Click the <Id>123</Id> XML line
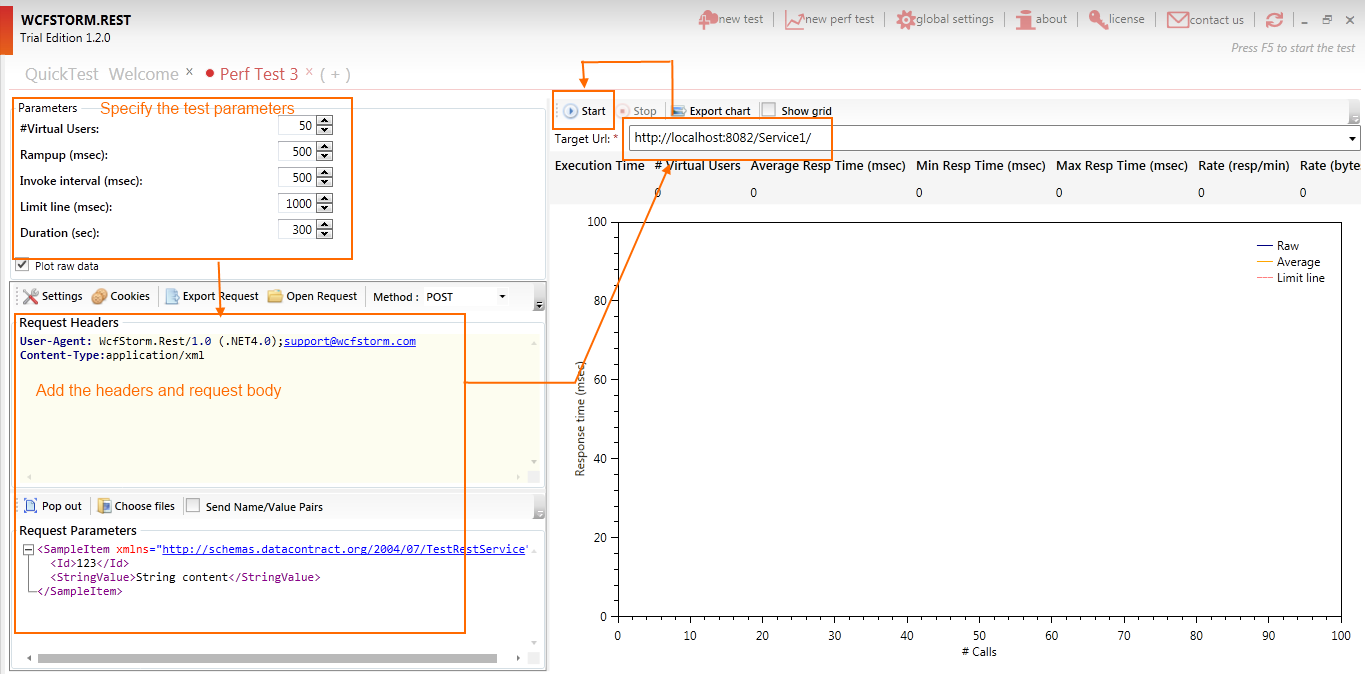1365x674 pixels. point(89,563)
